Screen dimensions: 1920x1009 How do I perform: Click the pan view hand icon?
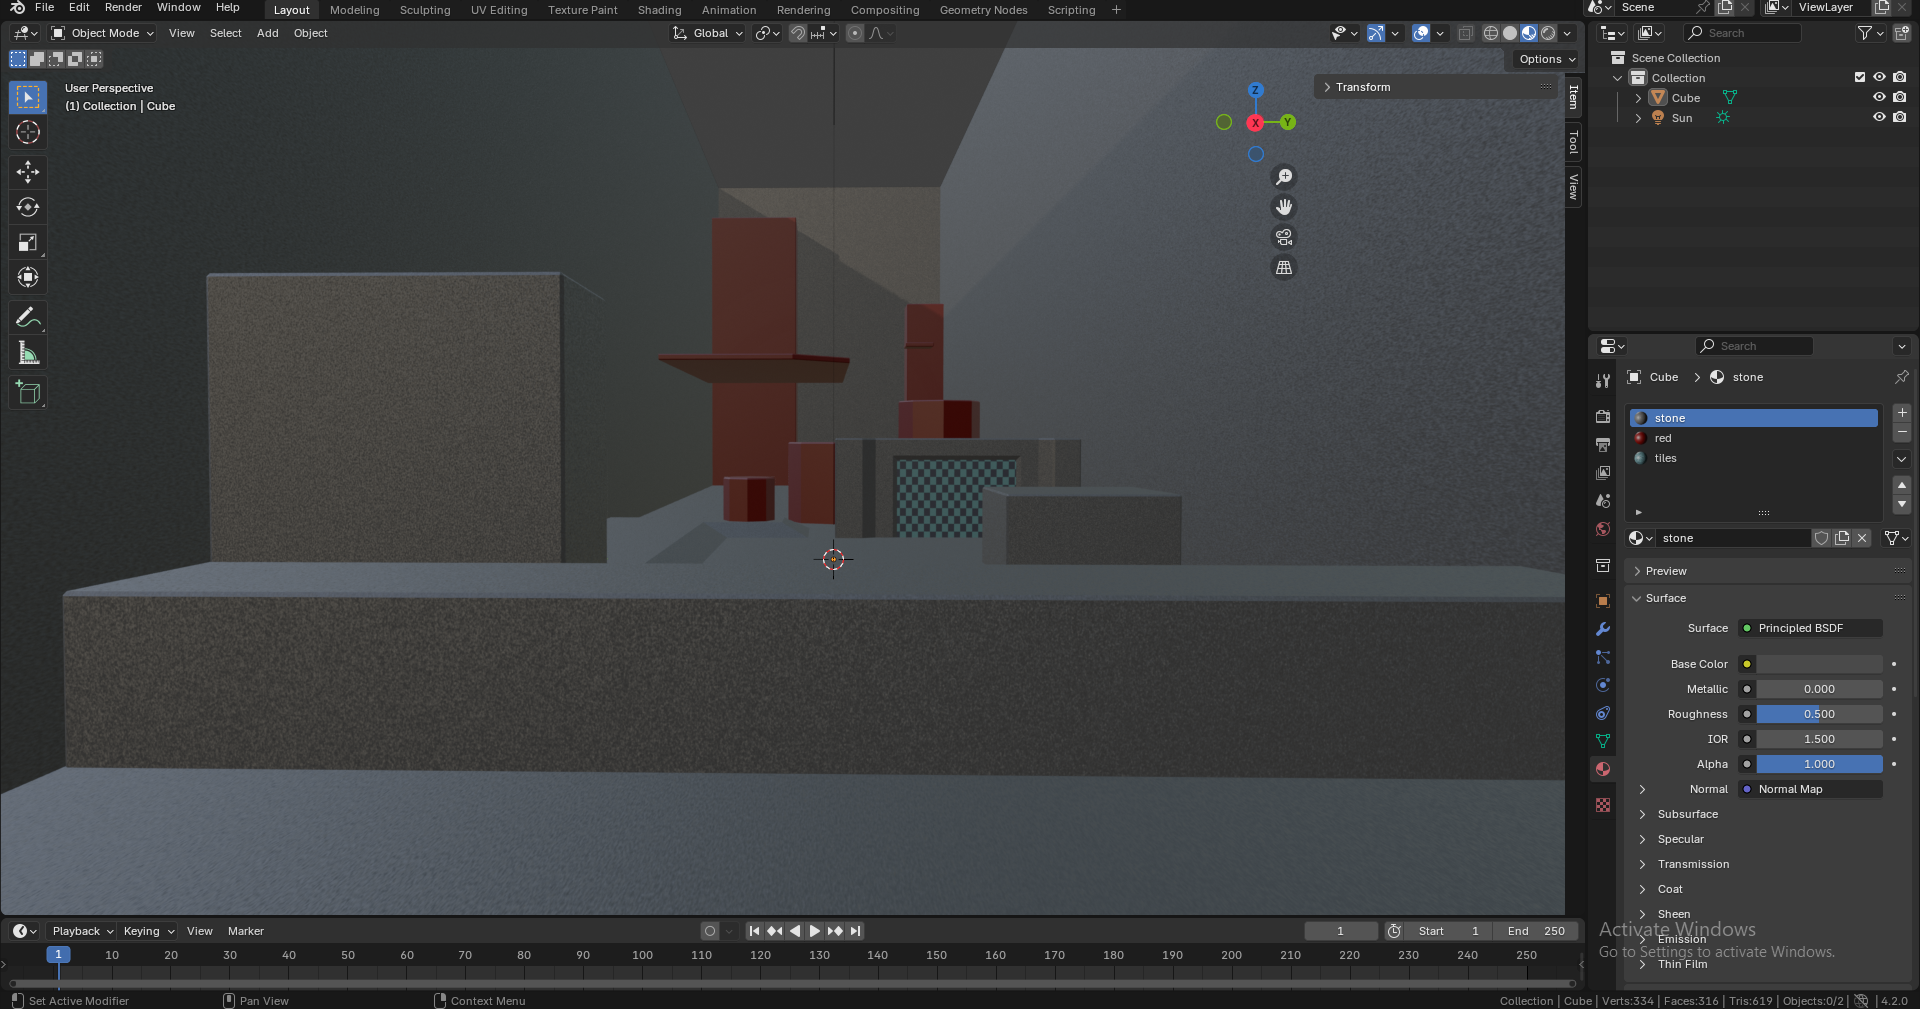point(1284,207)
